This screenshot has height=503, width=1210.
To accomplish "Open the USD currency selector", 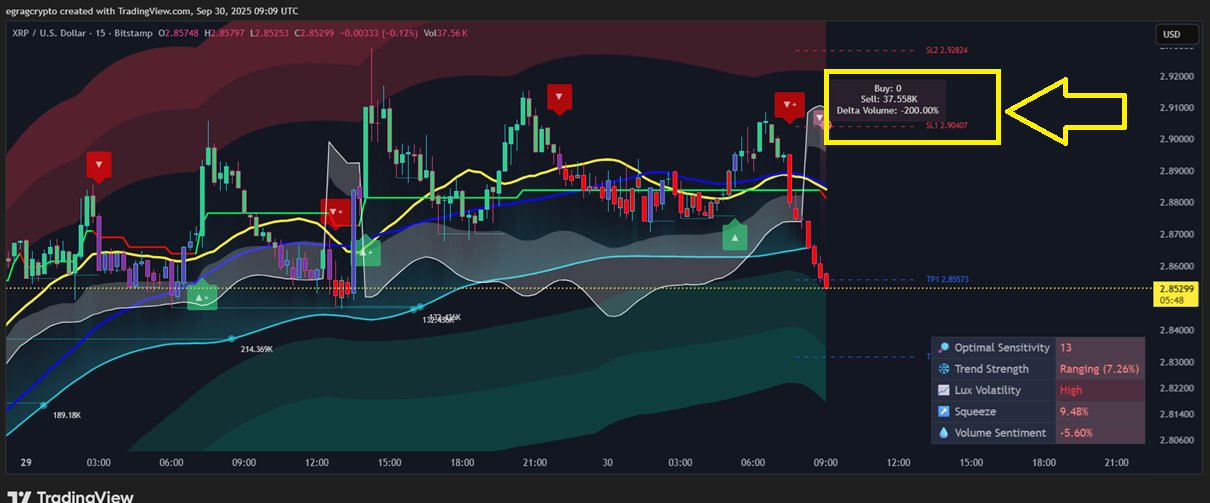I will click(1171, 35).
